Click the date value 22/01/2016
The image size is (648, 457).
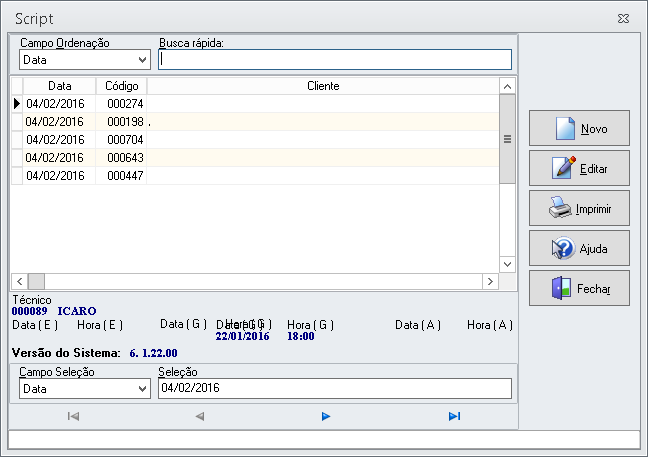243,336
